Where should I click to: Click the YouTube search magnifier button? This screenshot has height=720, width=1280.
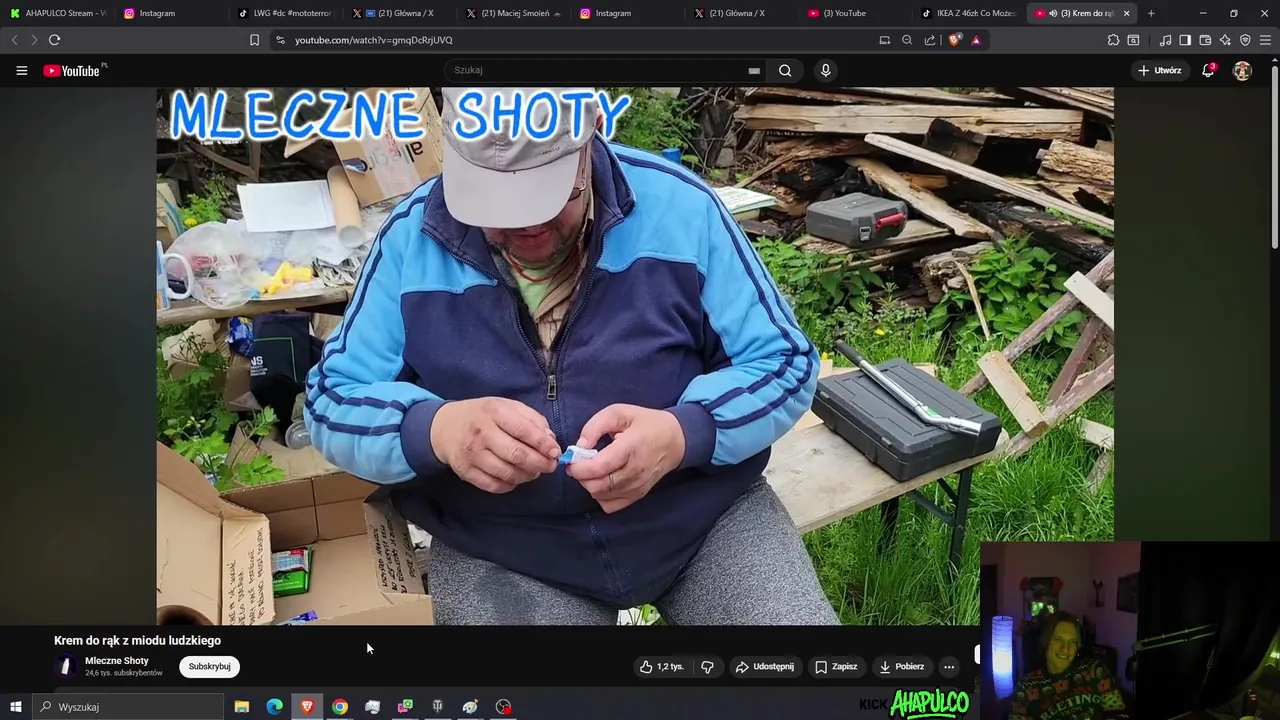[x=785, y=70]
